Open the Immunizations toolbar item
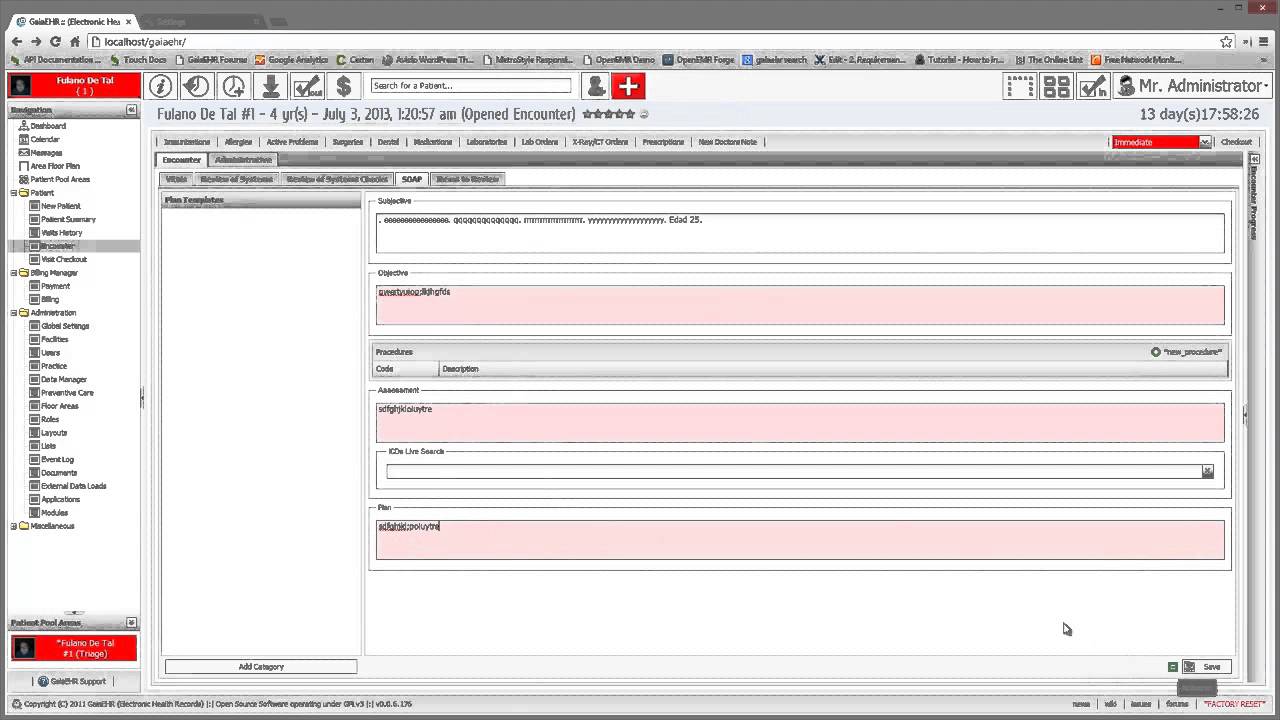Screen dimensions: 1280x720 pyautogui.click(x=187, y=142)
